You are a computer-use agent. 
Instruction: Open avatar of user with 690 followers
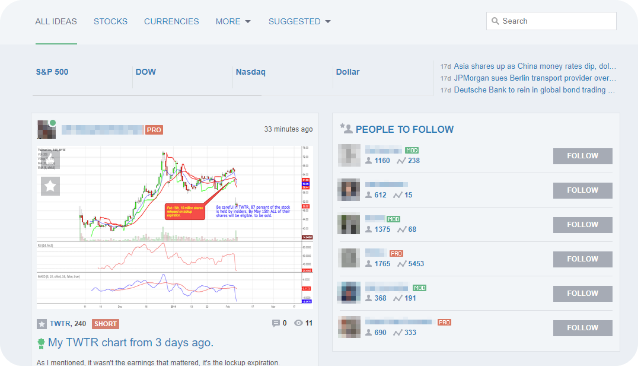(349, 327)
